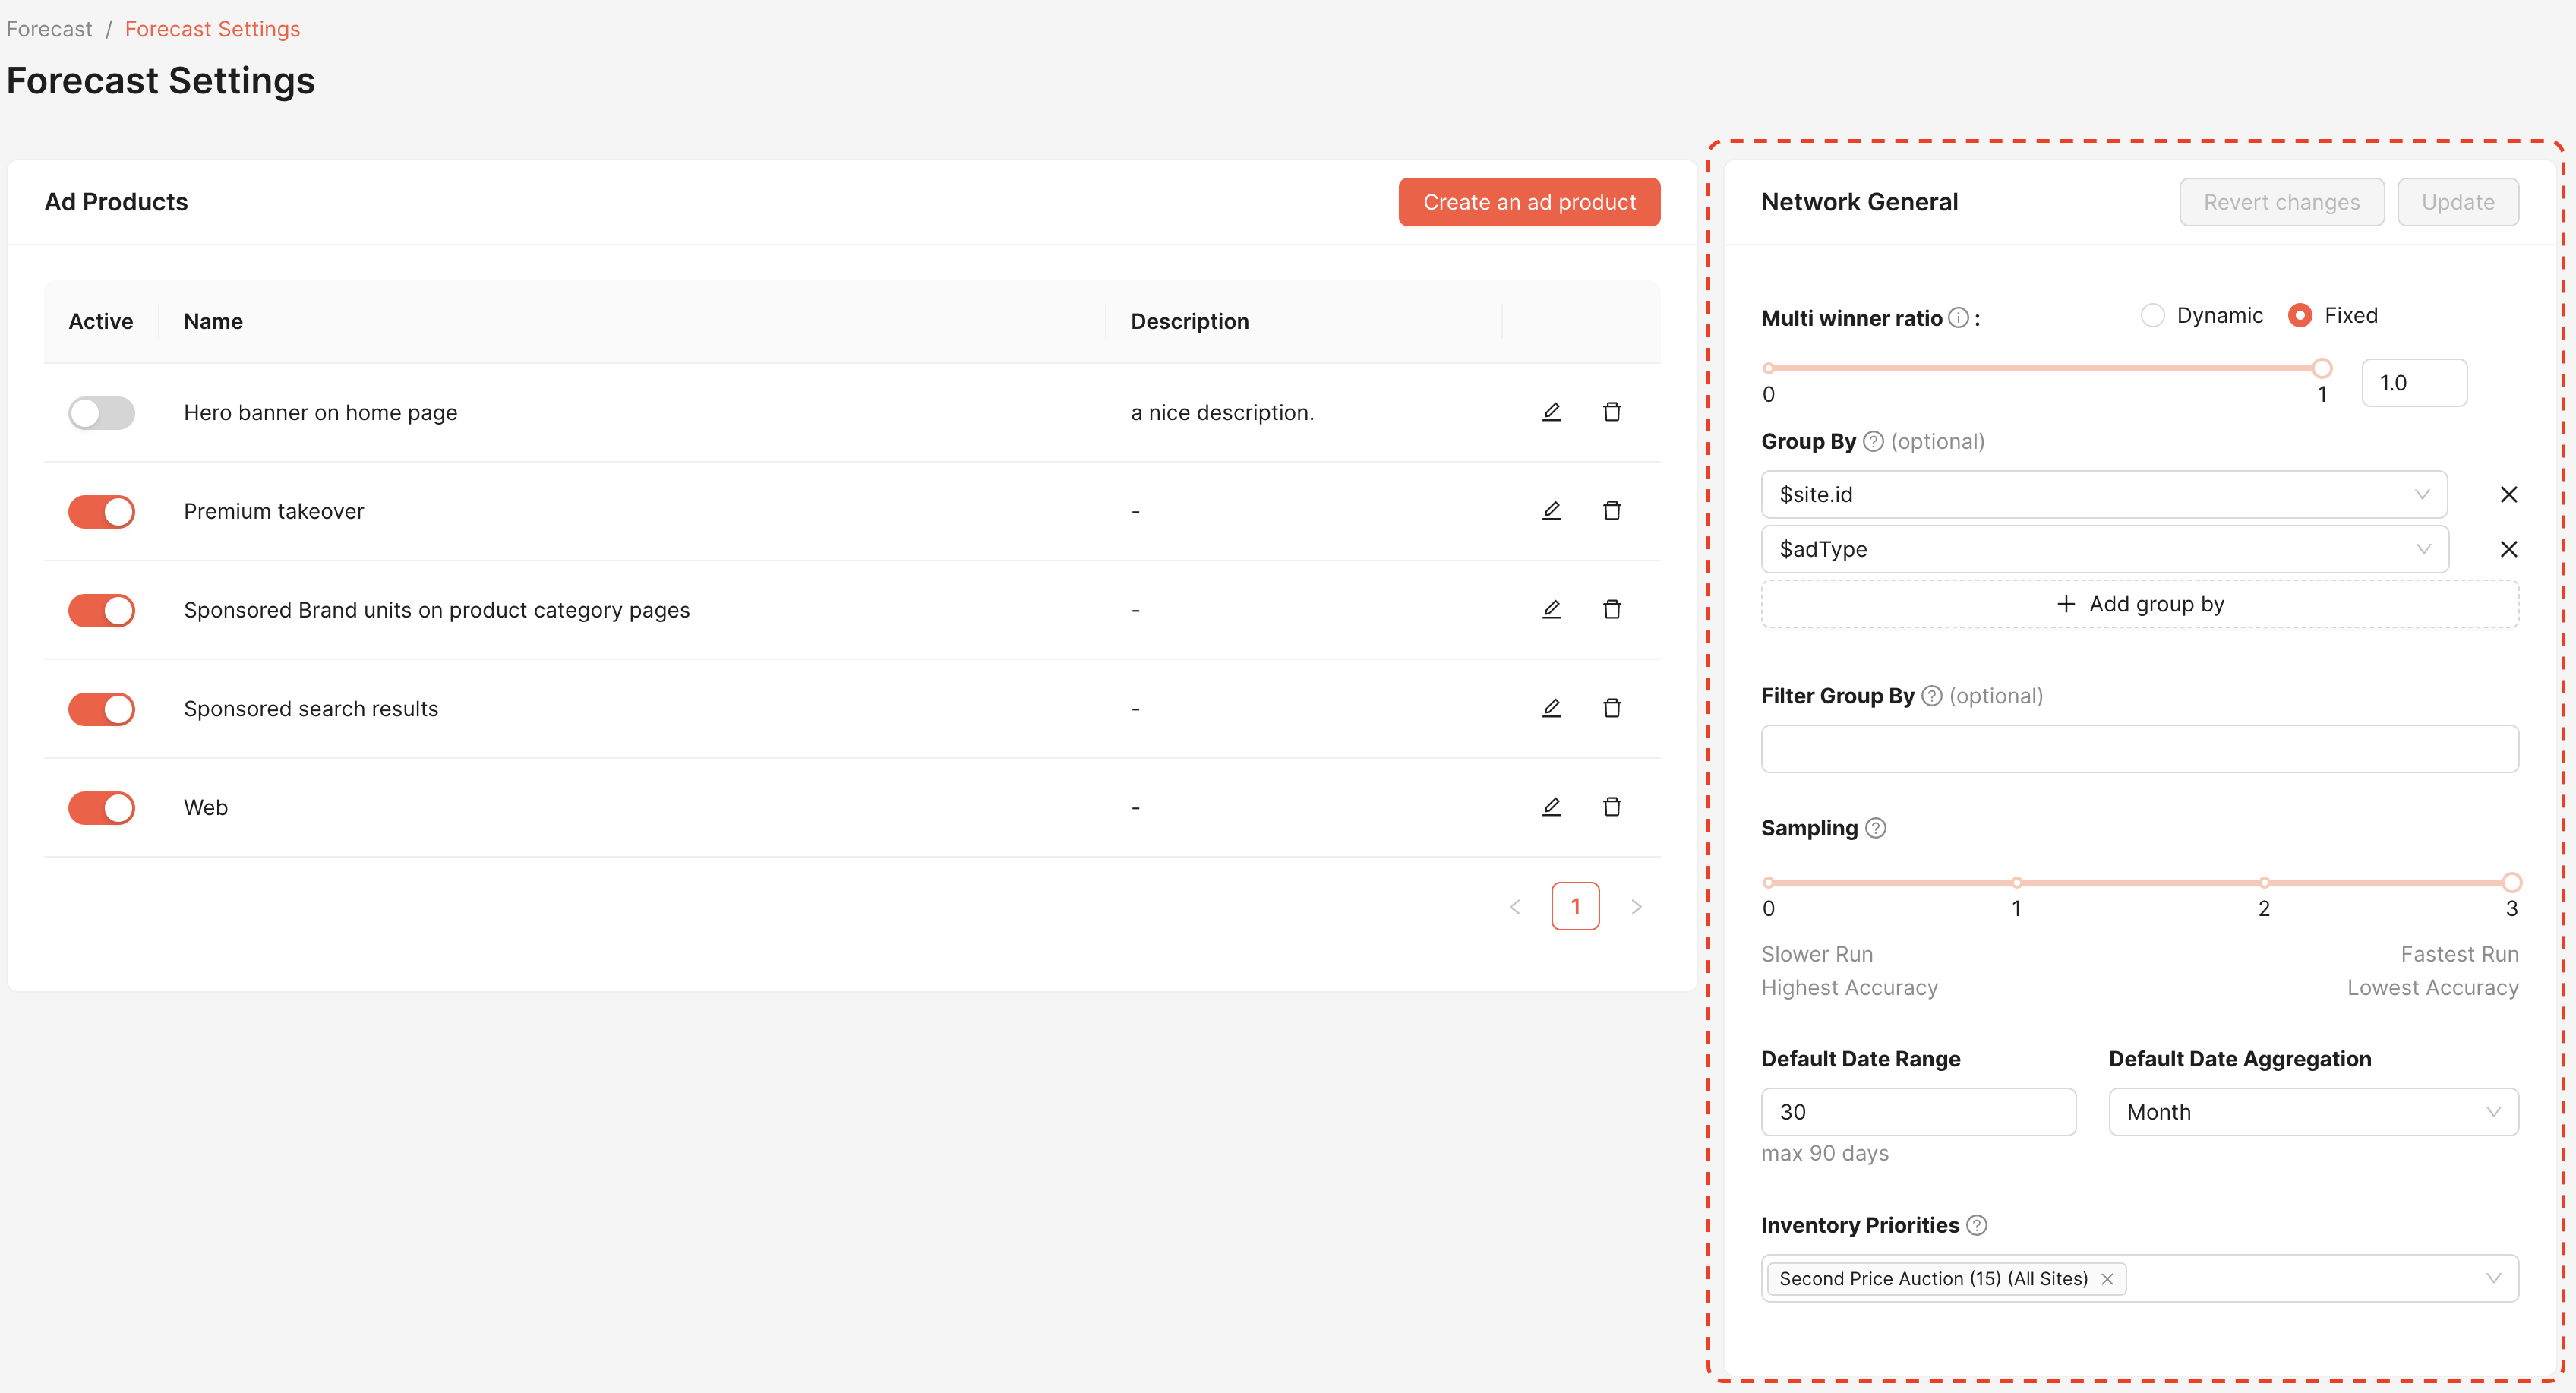Select the Dynamic multi winner ratio option
The height and width of the screenshot is (1393, 2576).
(x=2153, y=315)
